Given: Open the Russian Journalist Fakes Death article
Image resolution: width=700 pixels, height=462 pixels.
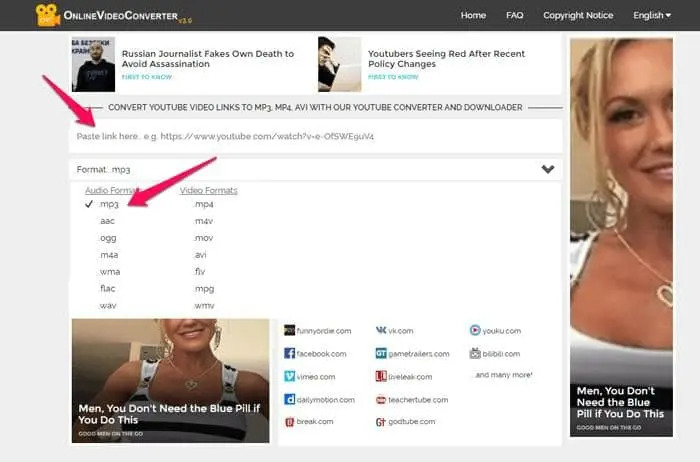Looking at the screenshot, I should [x=207, y=58].
